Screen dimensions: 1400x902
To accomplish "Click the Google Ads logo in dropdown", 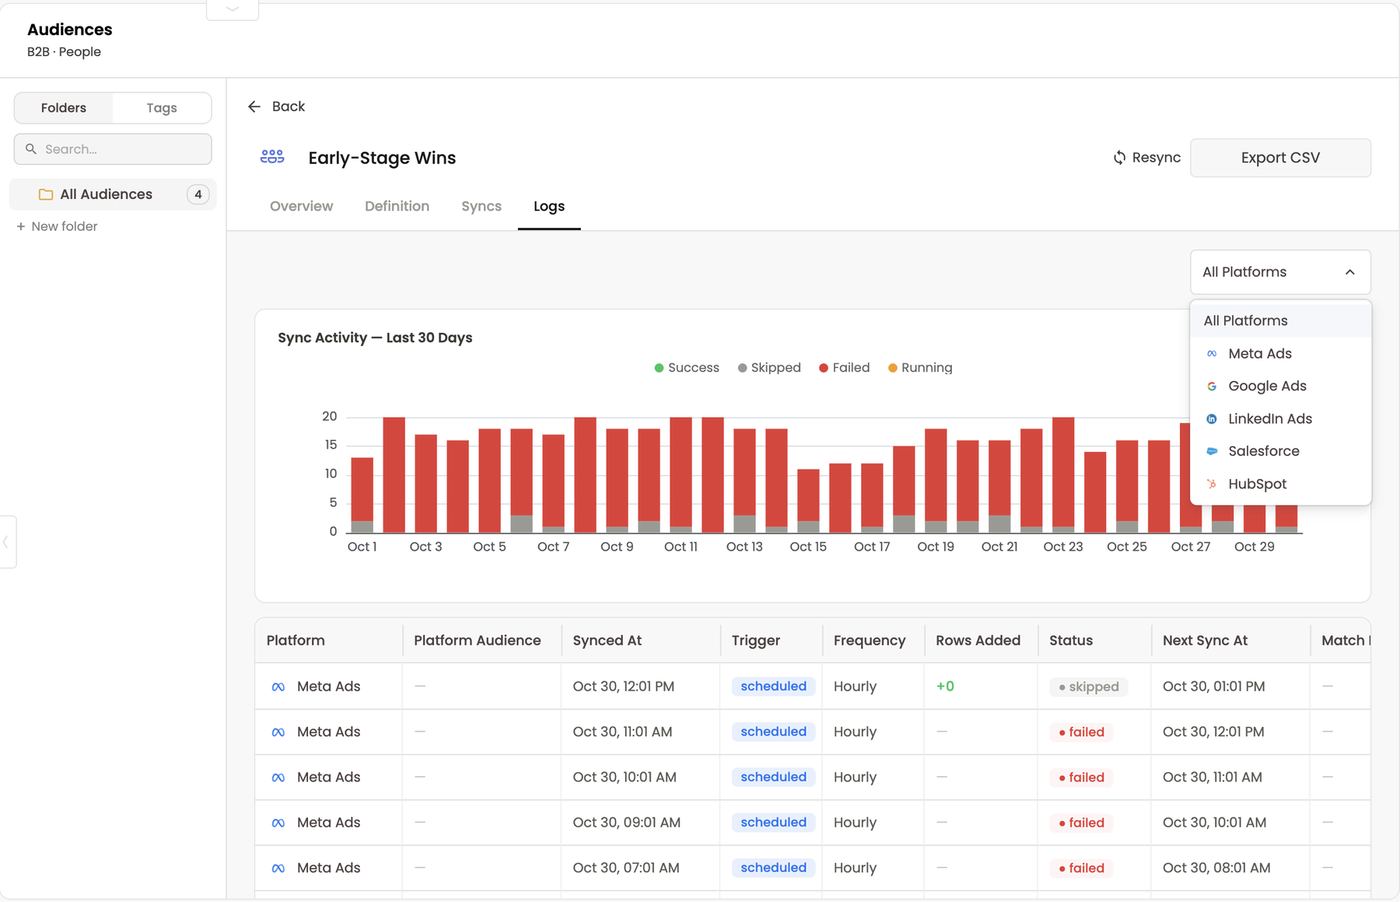I will (1212, 386).
